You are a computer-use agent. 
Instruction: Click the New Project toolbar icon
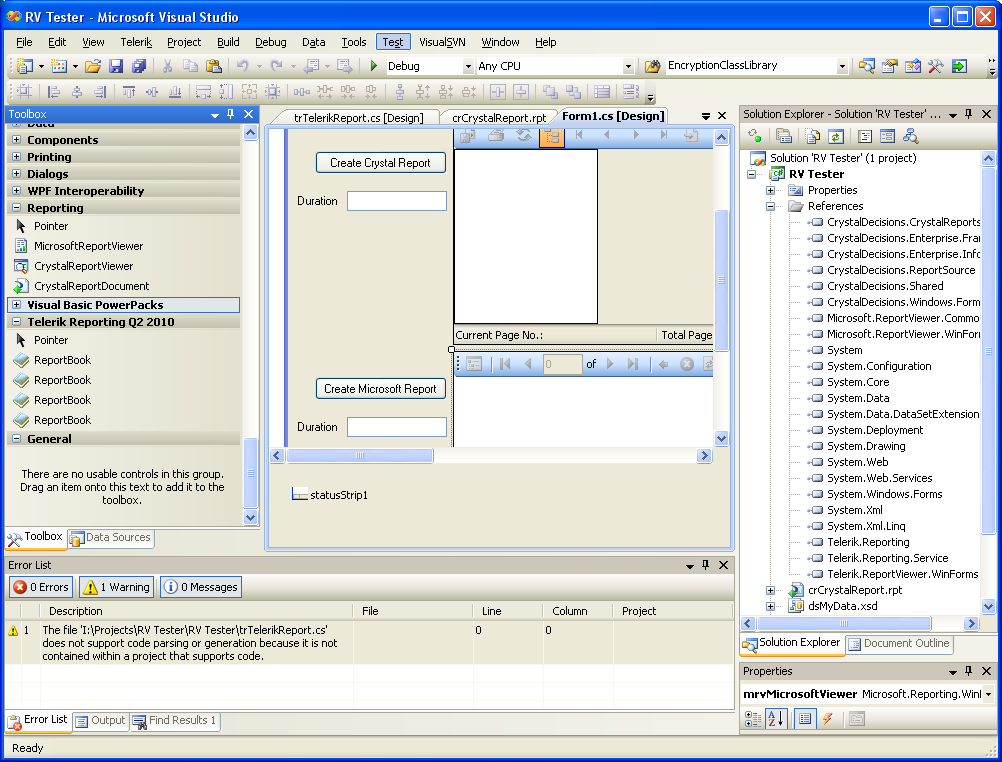pyautogui.click(x=25, y=66)
